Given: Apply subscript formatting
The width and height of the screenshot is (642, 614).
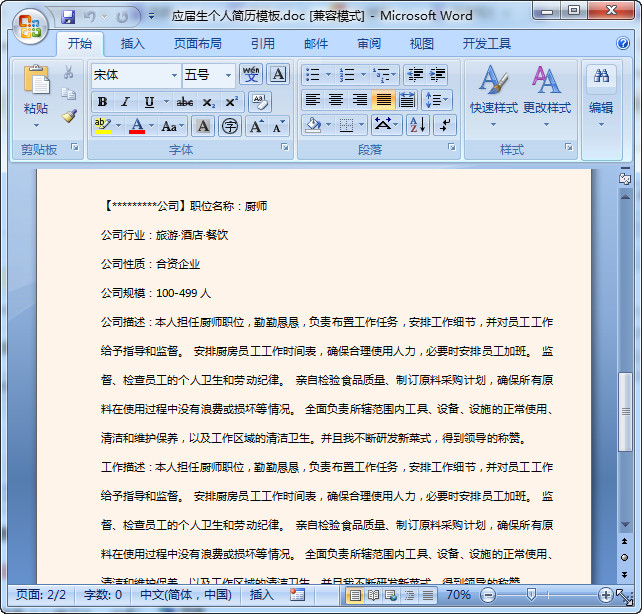Looking at the screenshot, I should (208, 102).
